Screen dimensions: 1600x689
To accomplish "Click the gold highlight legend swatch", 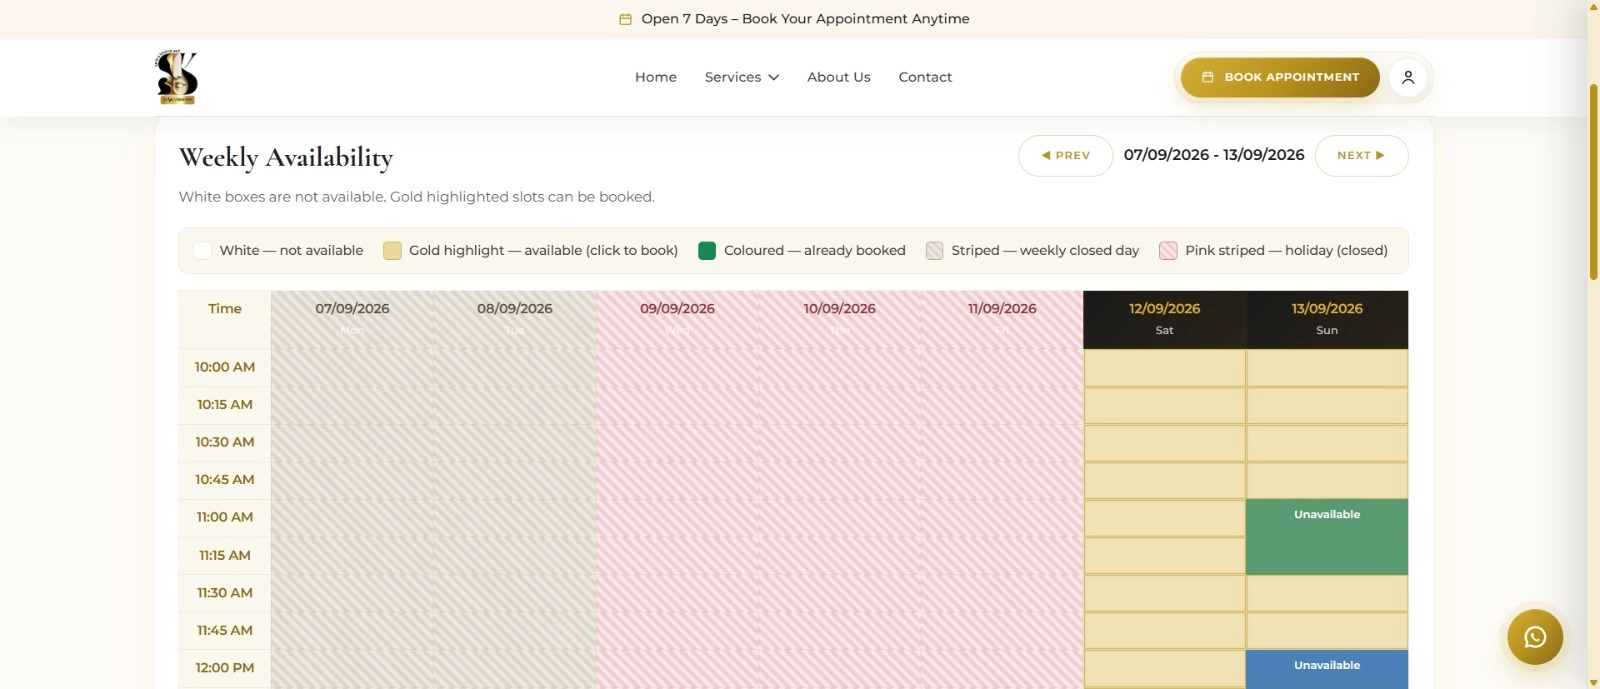I will click(392, 251).
